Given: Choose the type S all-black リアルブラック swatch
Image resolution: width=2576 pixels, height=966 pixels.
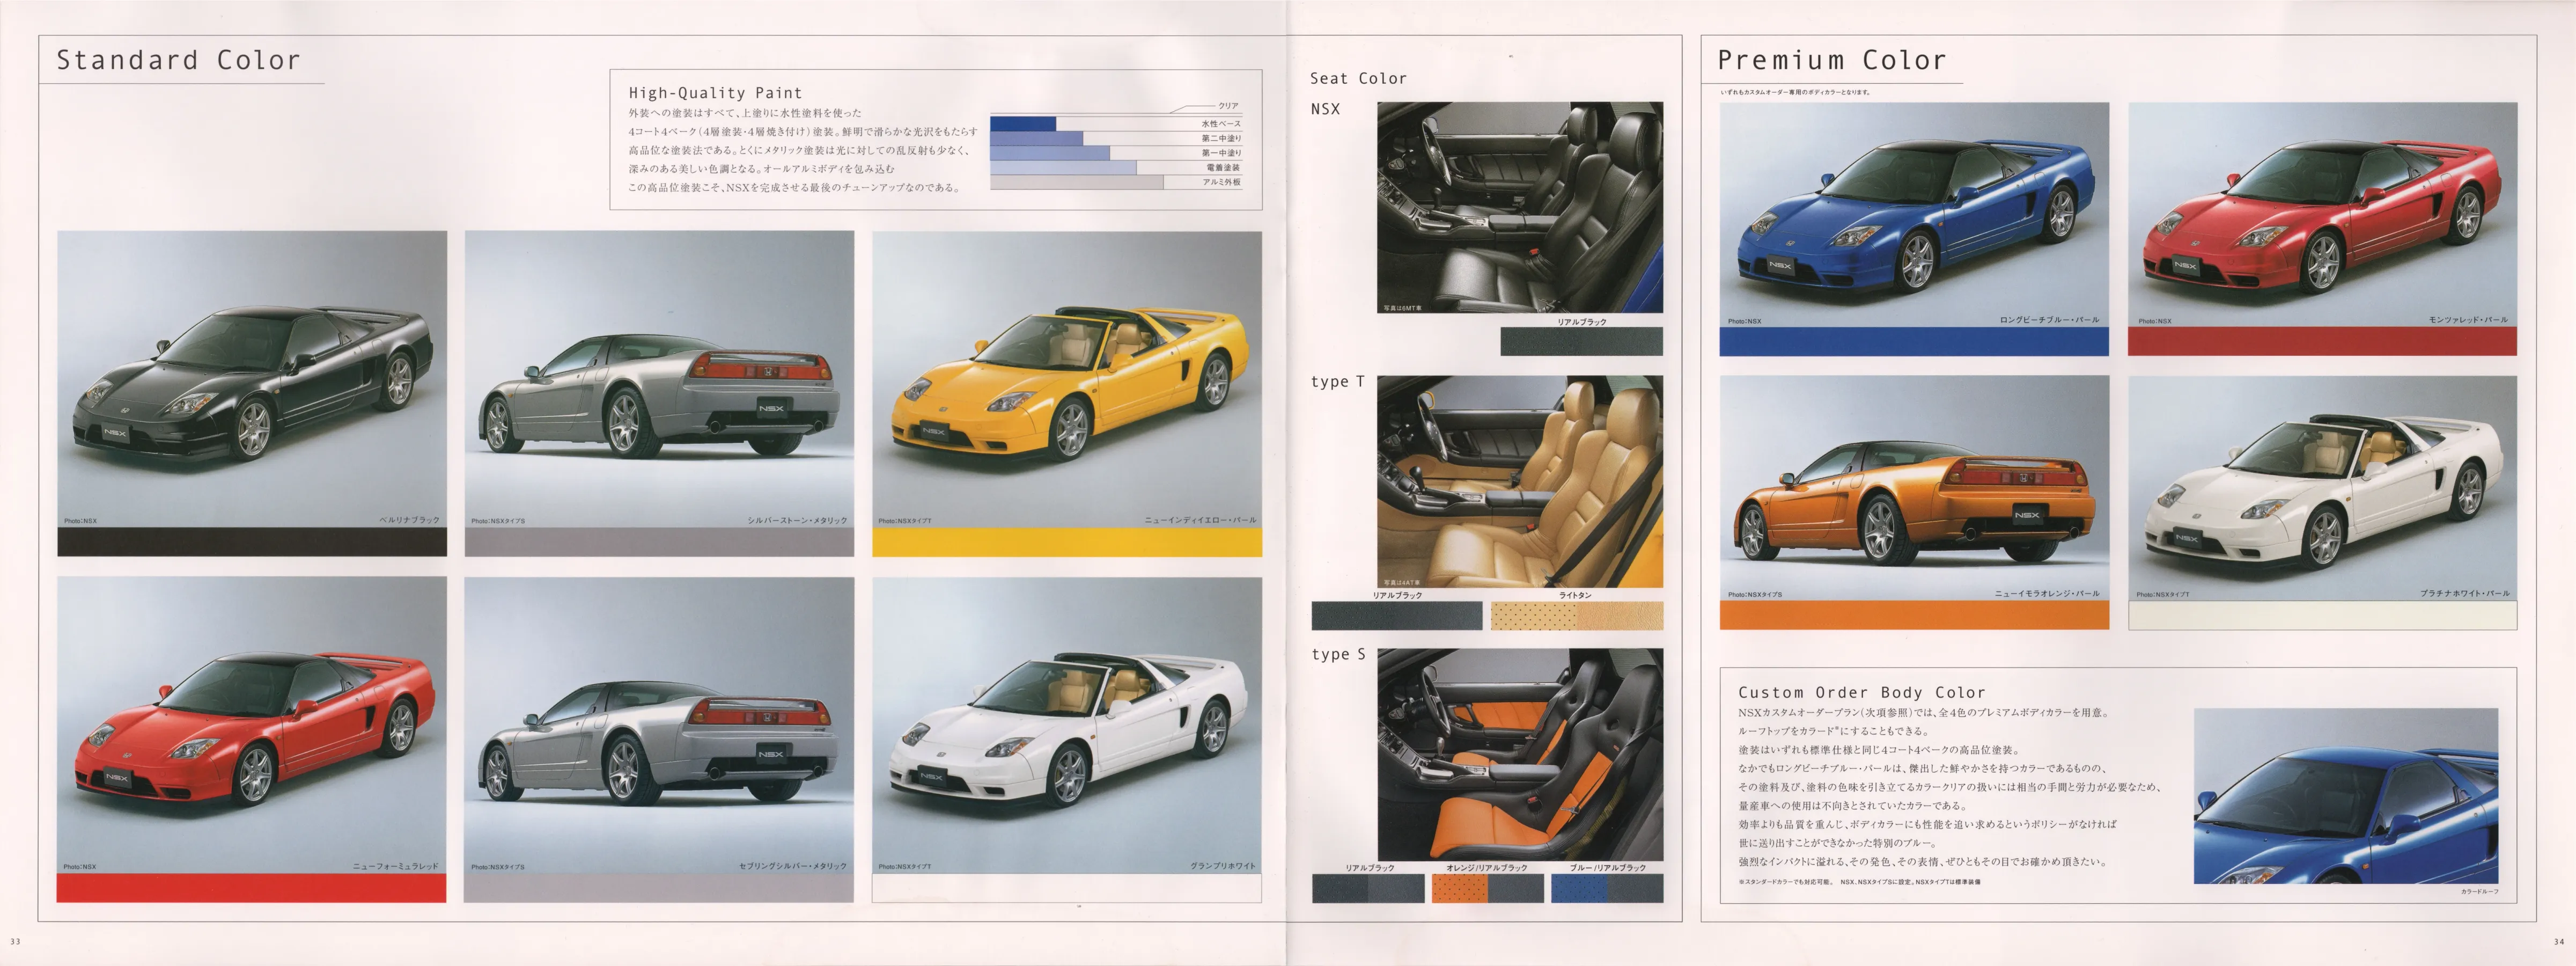Looking at the screenshot, I should pyautogui.click(x=1368, y=888).
